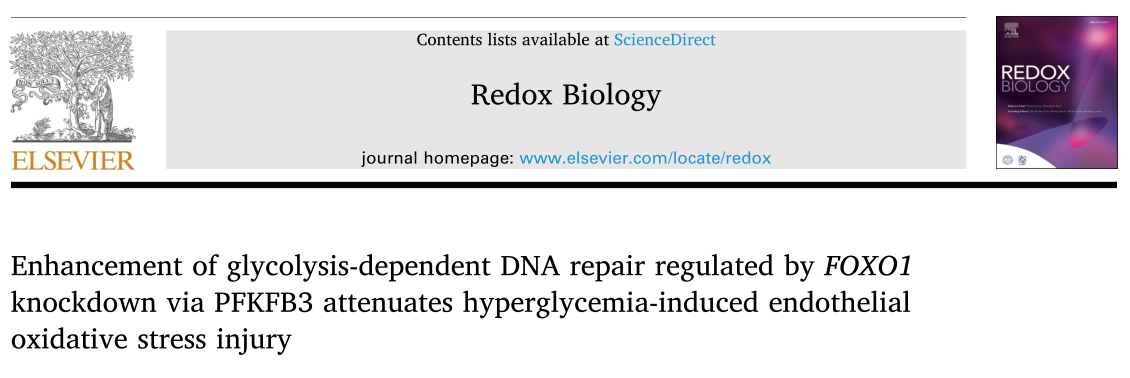Visit www.elsevier.com/locate/redox homepage link
Viewport: 1130px width, 378px height.
pyautogui.click(x=645, y=158)
